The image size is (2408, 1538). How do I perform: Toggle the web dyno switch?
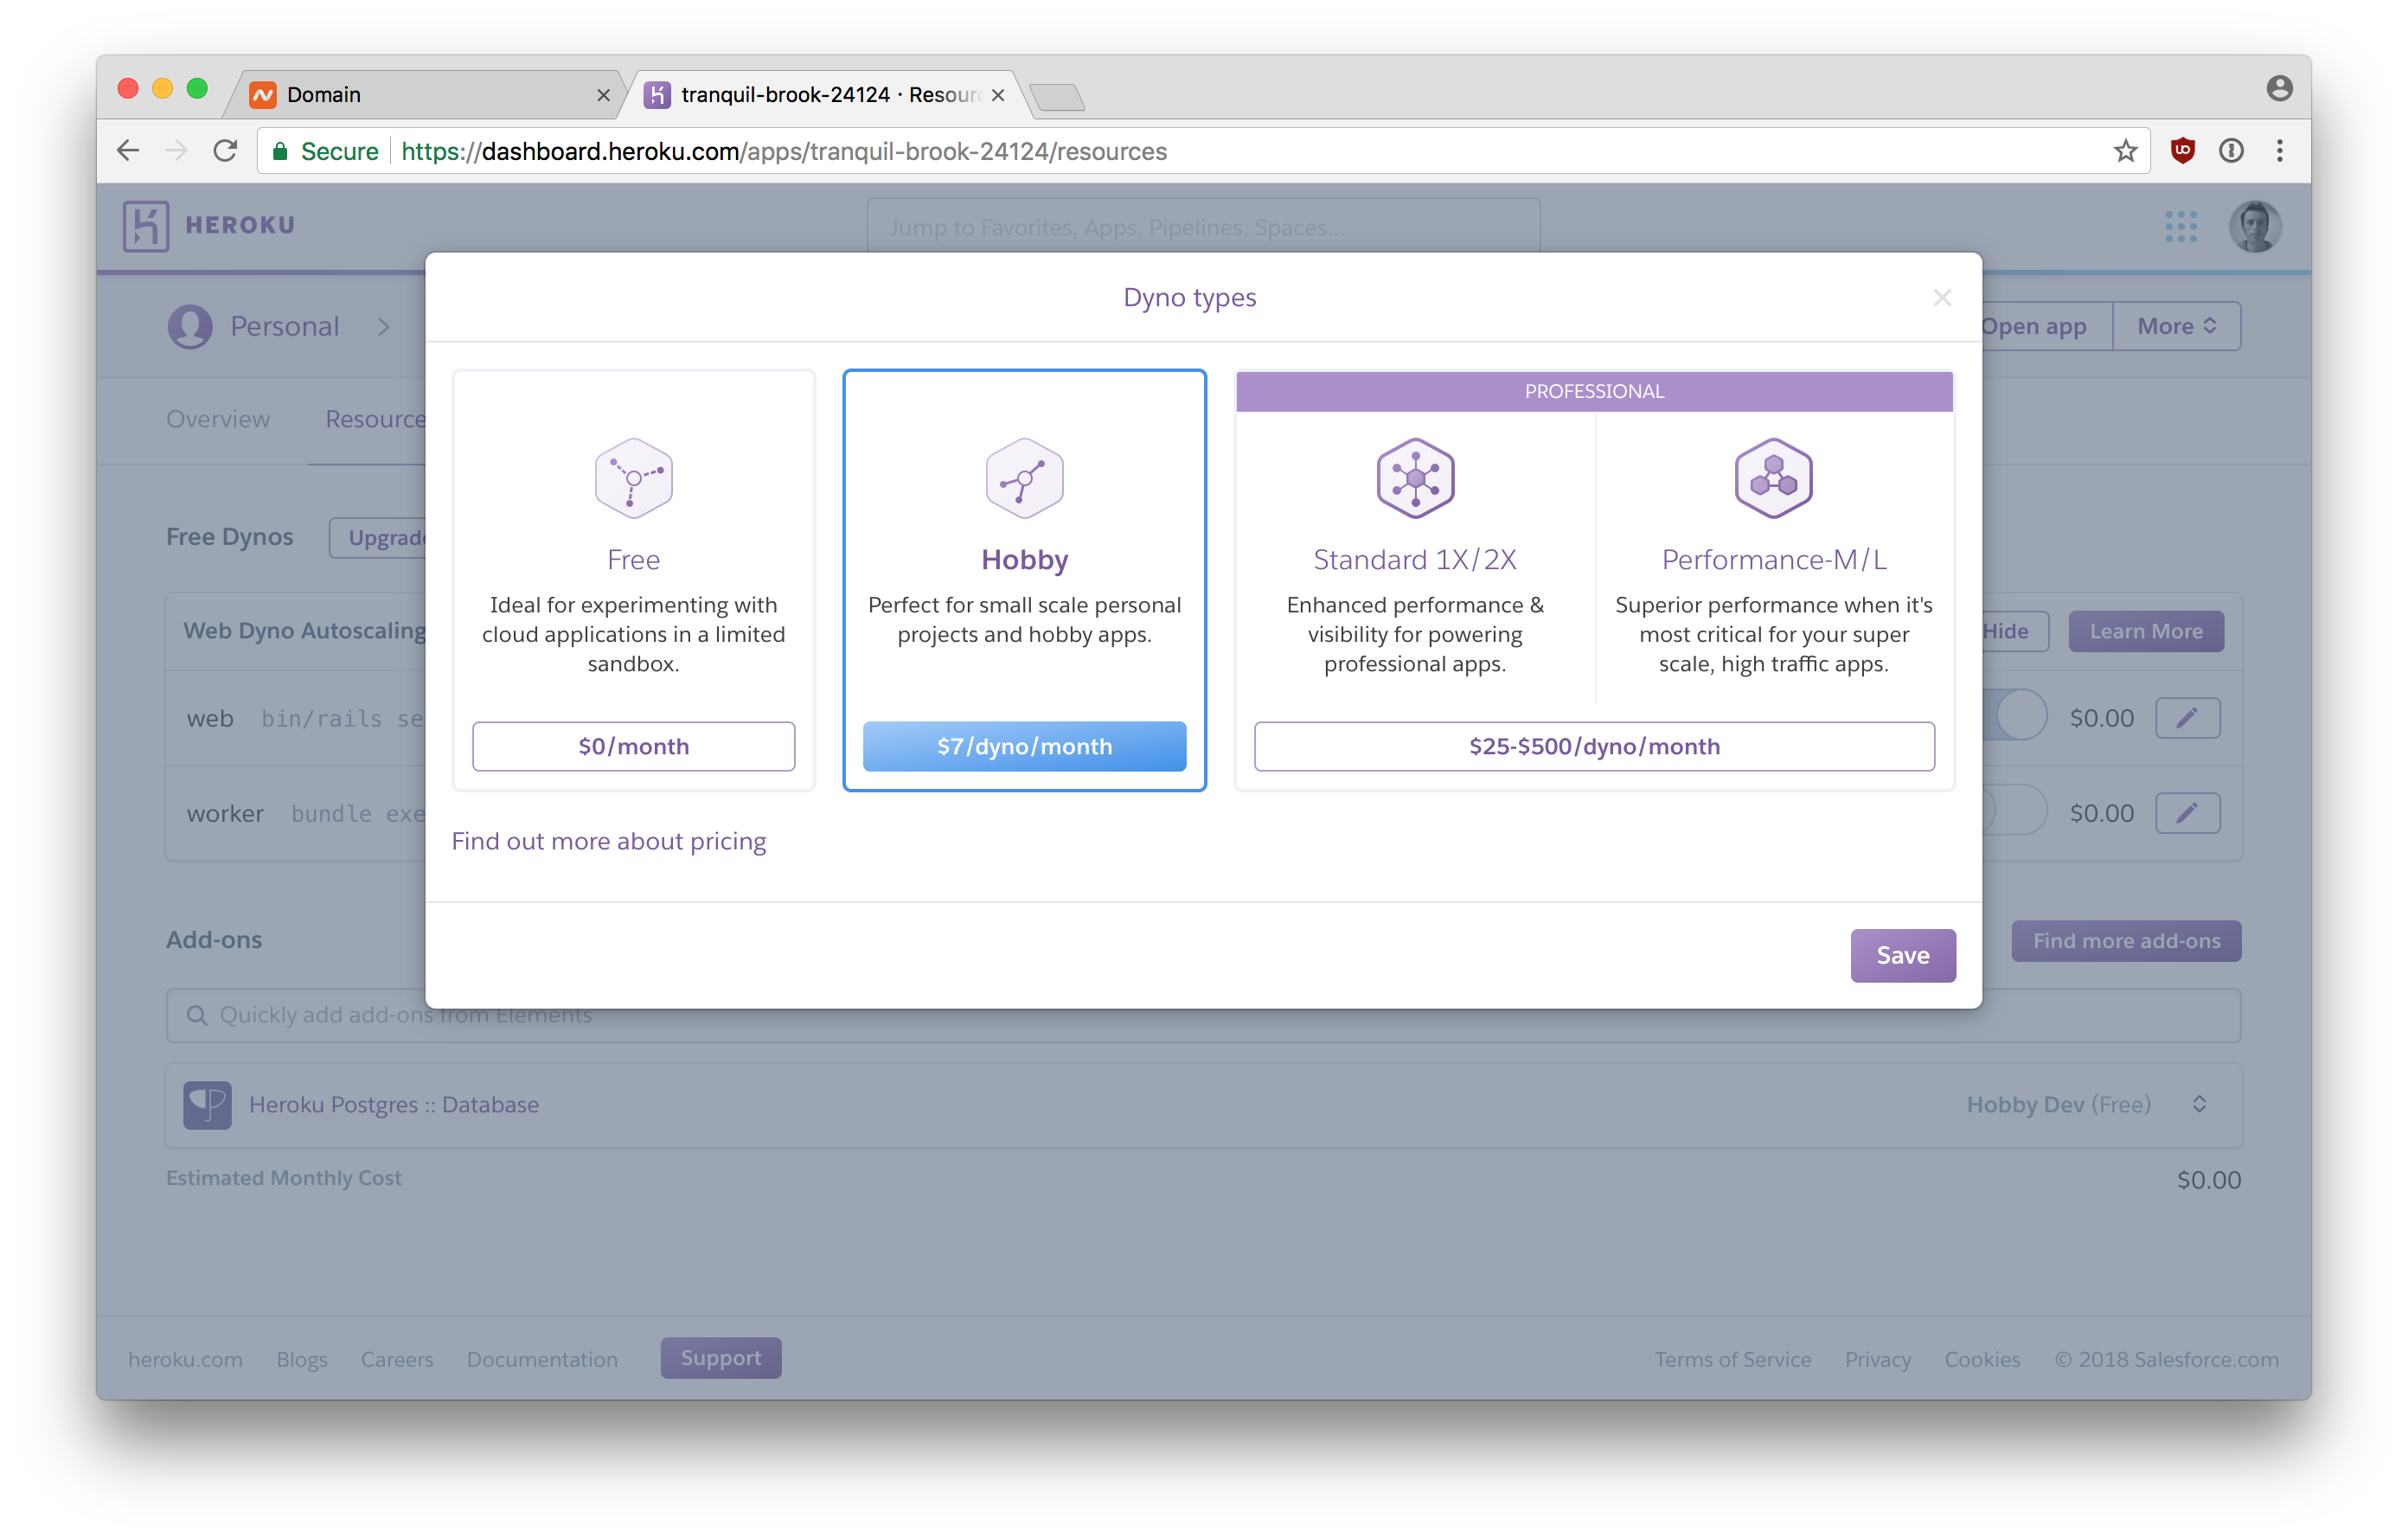2018,716
